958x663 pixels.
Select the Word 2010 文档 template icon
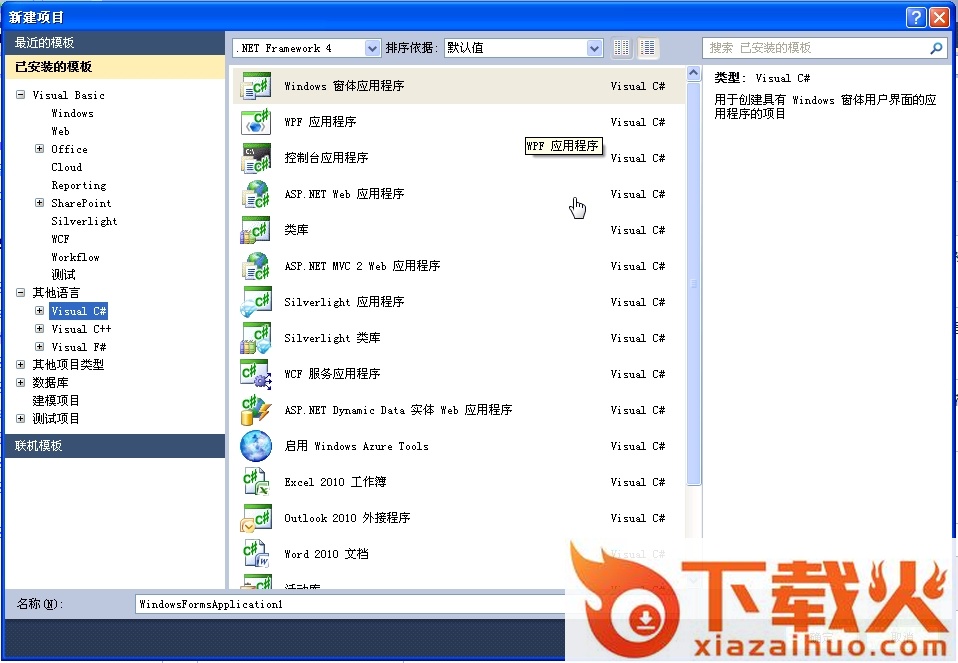255,554
